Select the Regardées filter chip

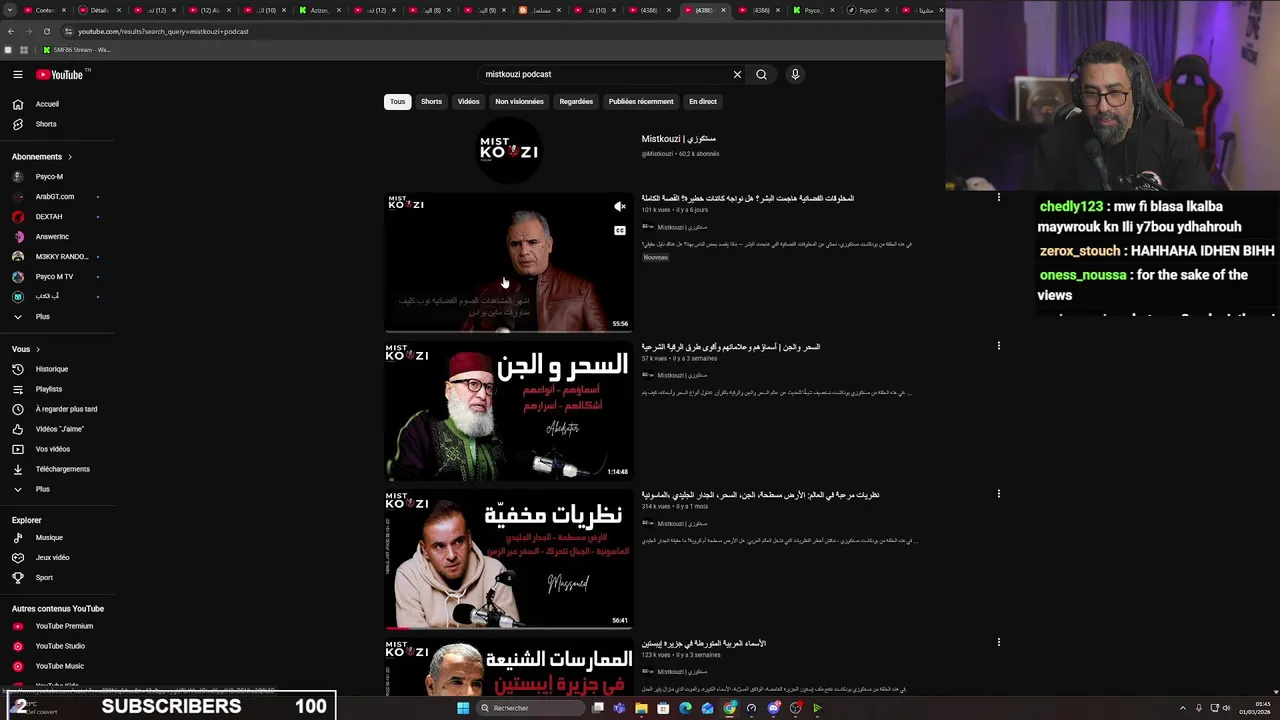click(x=576, y=101)
